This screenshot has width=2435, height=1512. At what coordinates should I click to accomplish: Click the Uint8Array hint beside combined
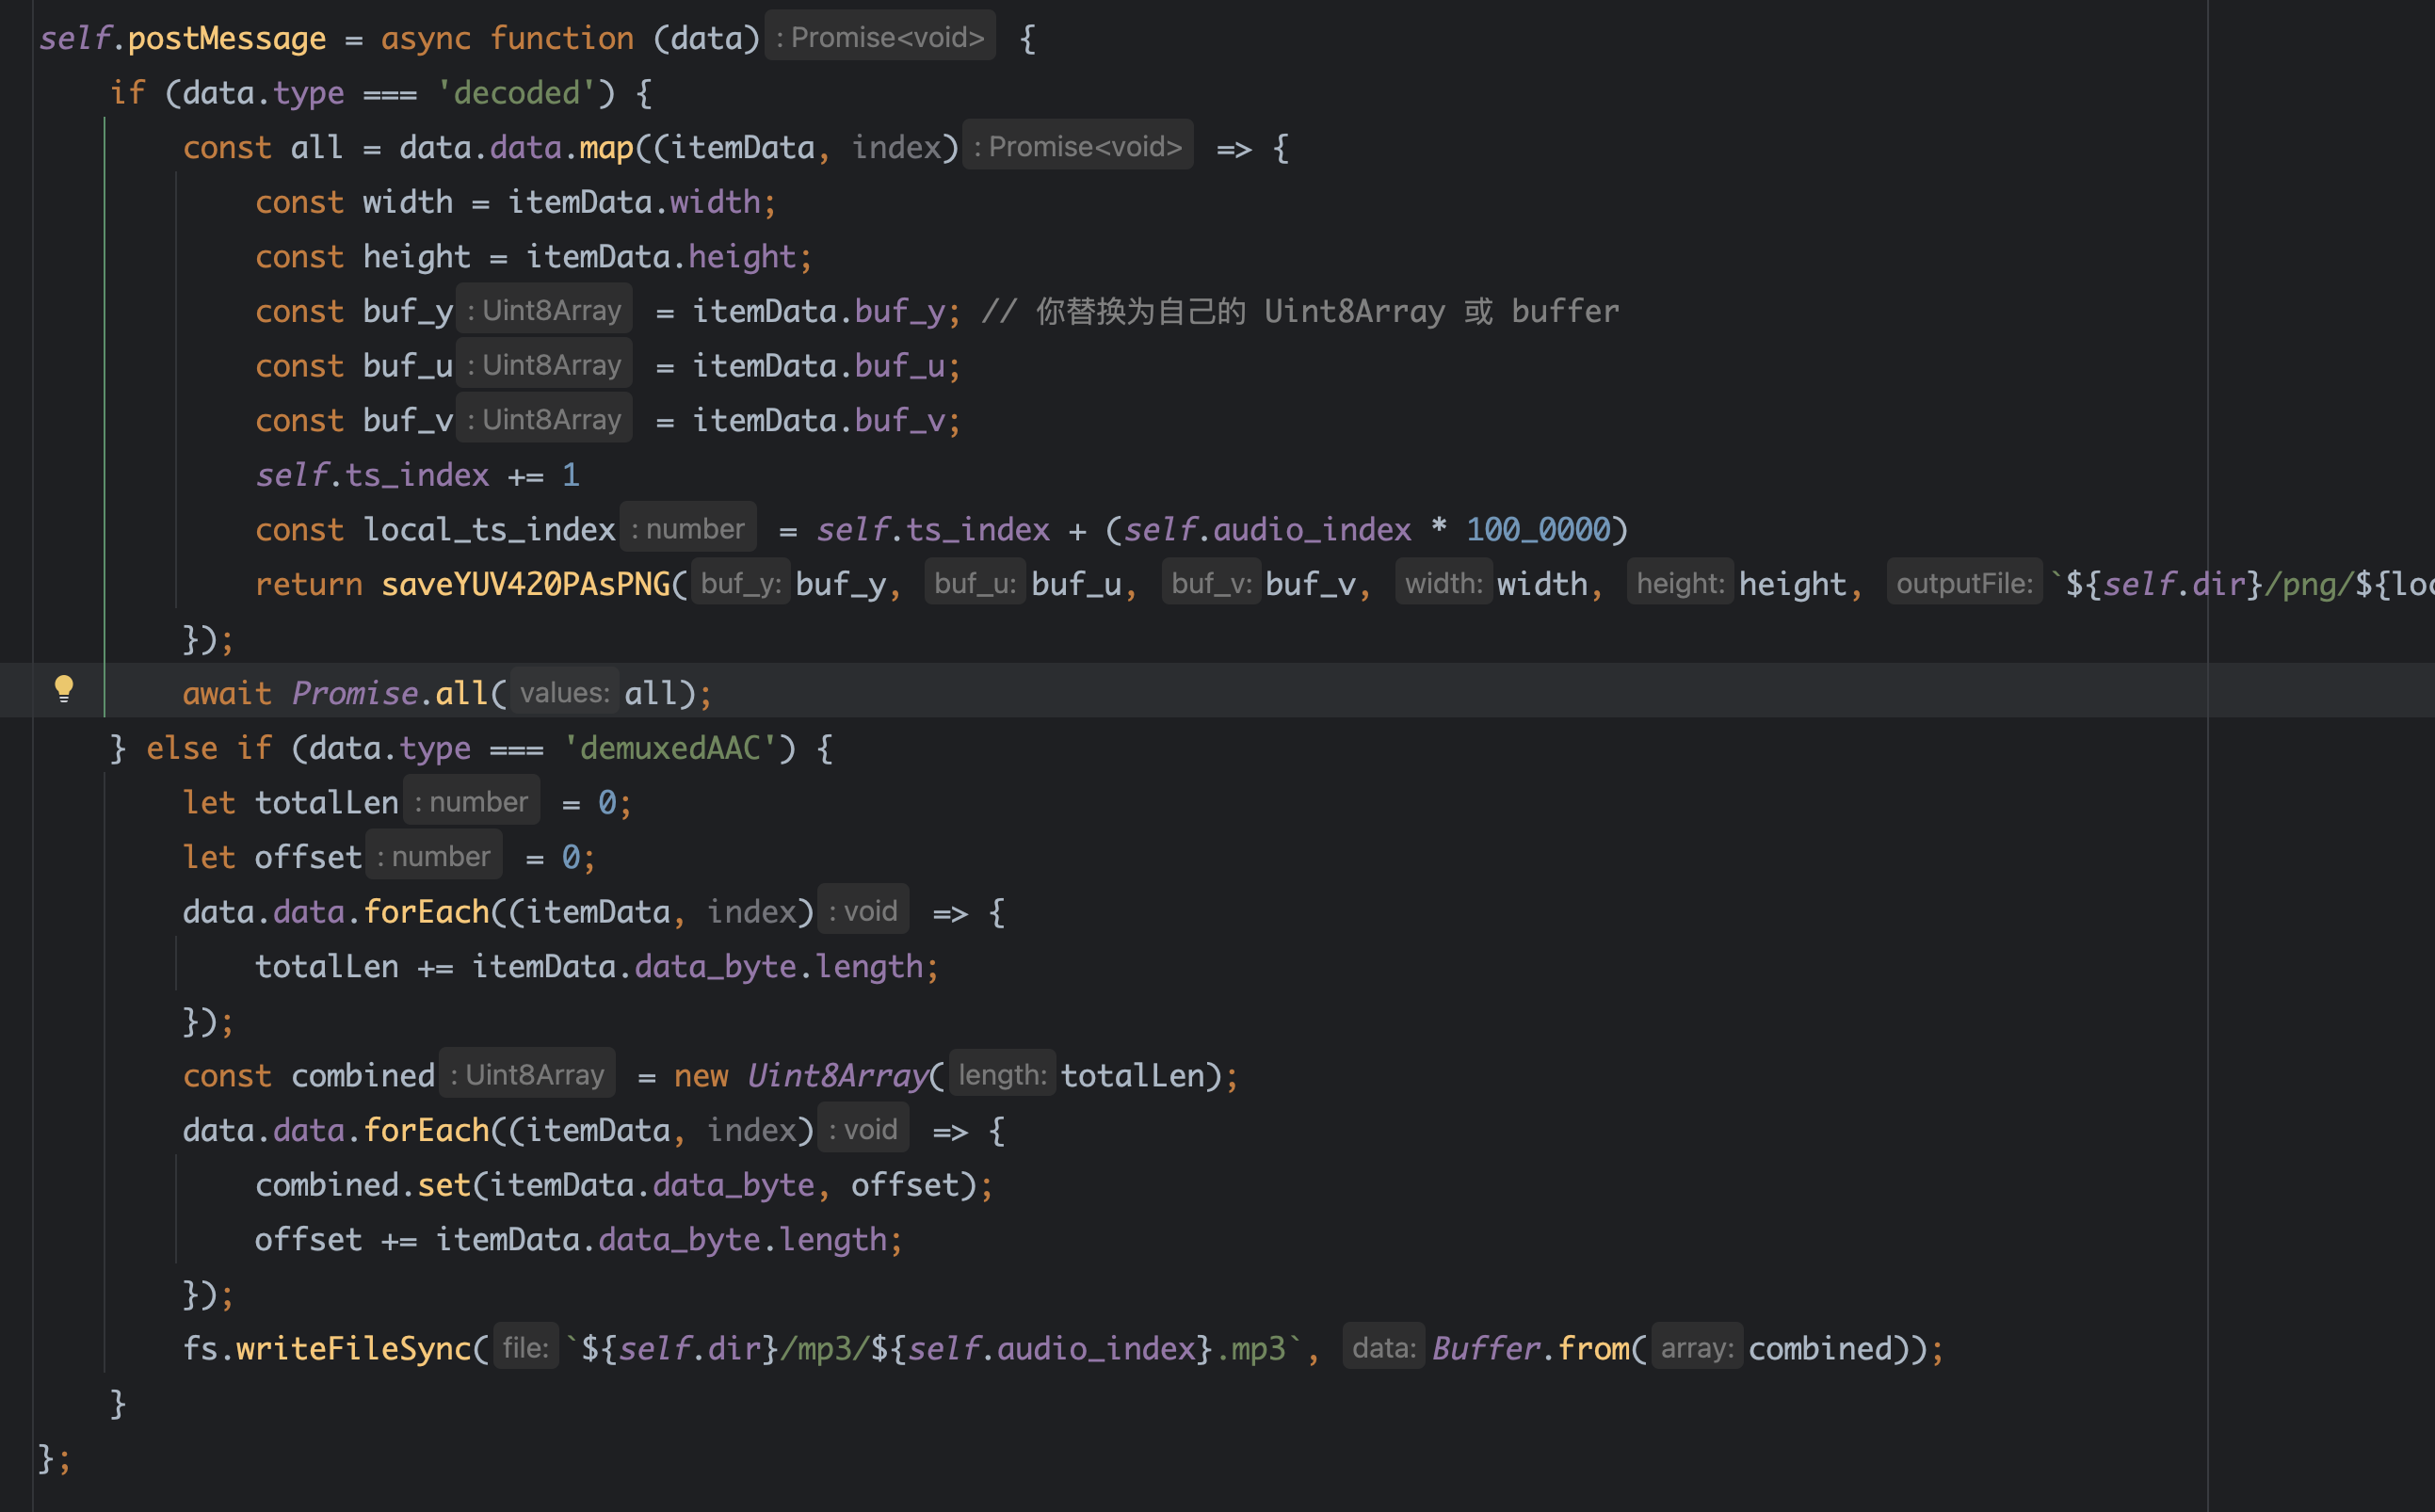(527, 1075)
